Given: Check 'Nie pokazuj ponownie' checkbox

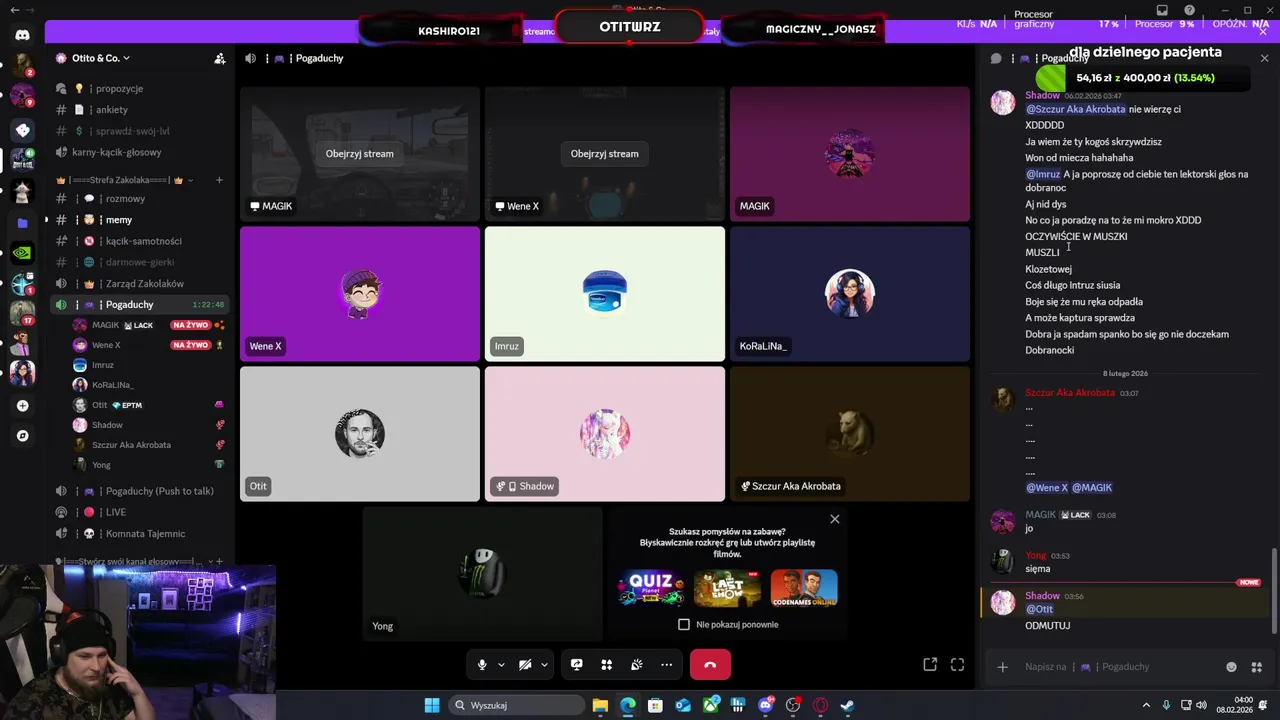Looking at the screenshot, I should click(684, 624).
